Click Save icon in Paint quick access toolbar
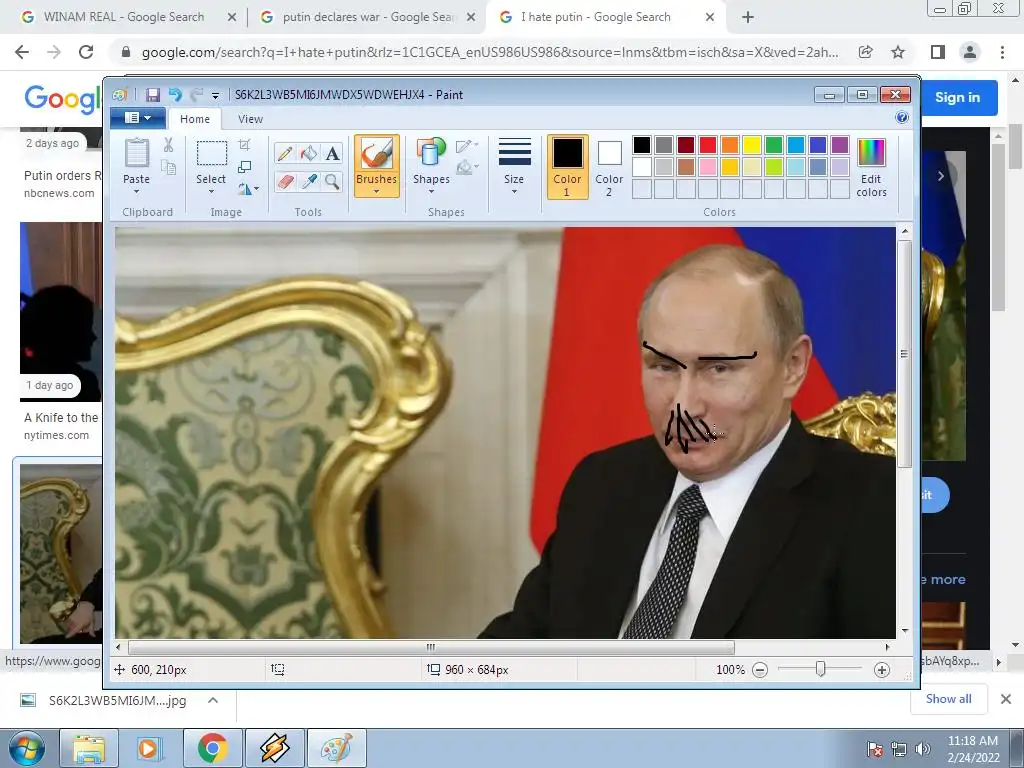The image size is (1024, 768). coord(152,95)
